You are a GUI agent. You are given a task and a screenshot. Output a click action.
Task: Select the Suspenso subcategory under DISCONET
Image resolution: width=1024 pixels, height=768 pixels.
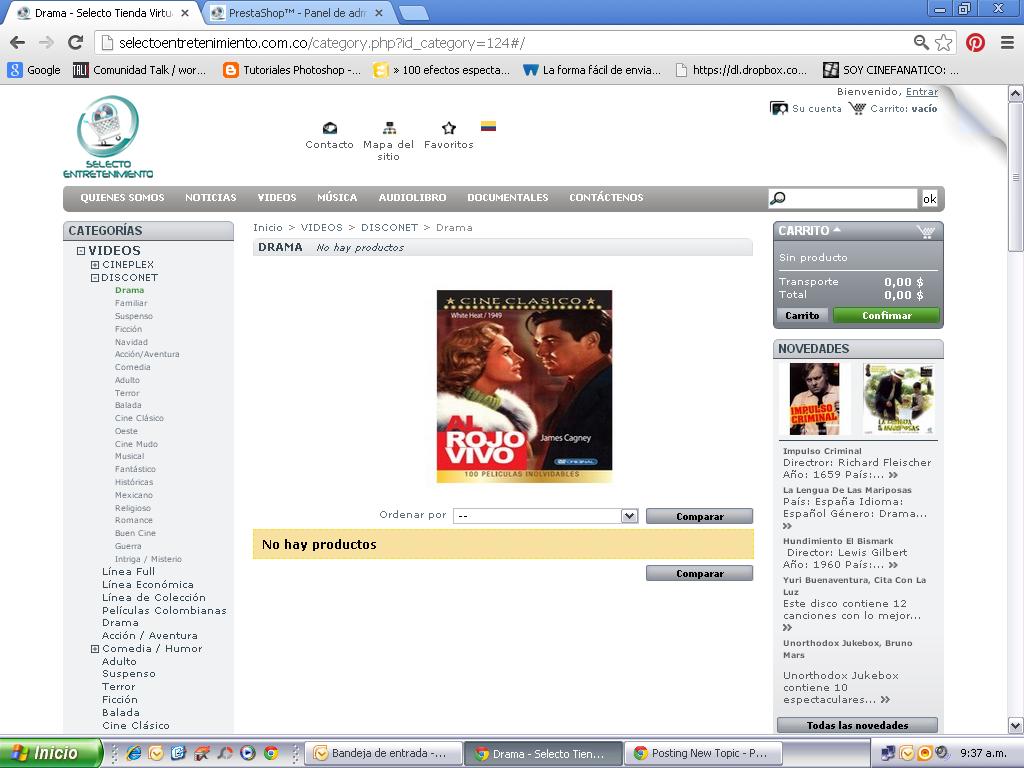point(134,316)
